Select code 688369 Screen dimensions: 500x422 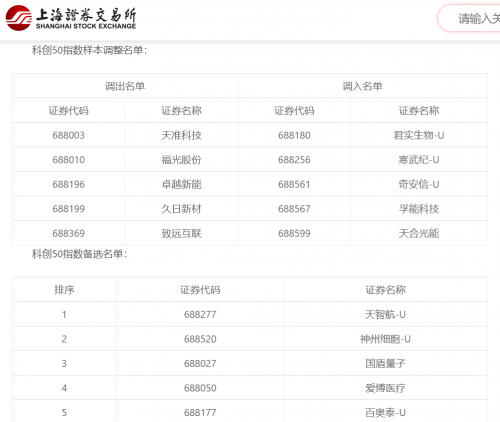coord(68,233)
